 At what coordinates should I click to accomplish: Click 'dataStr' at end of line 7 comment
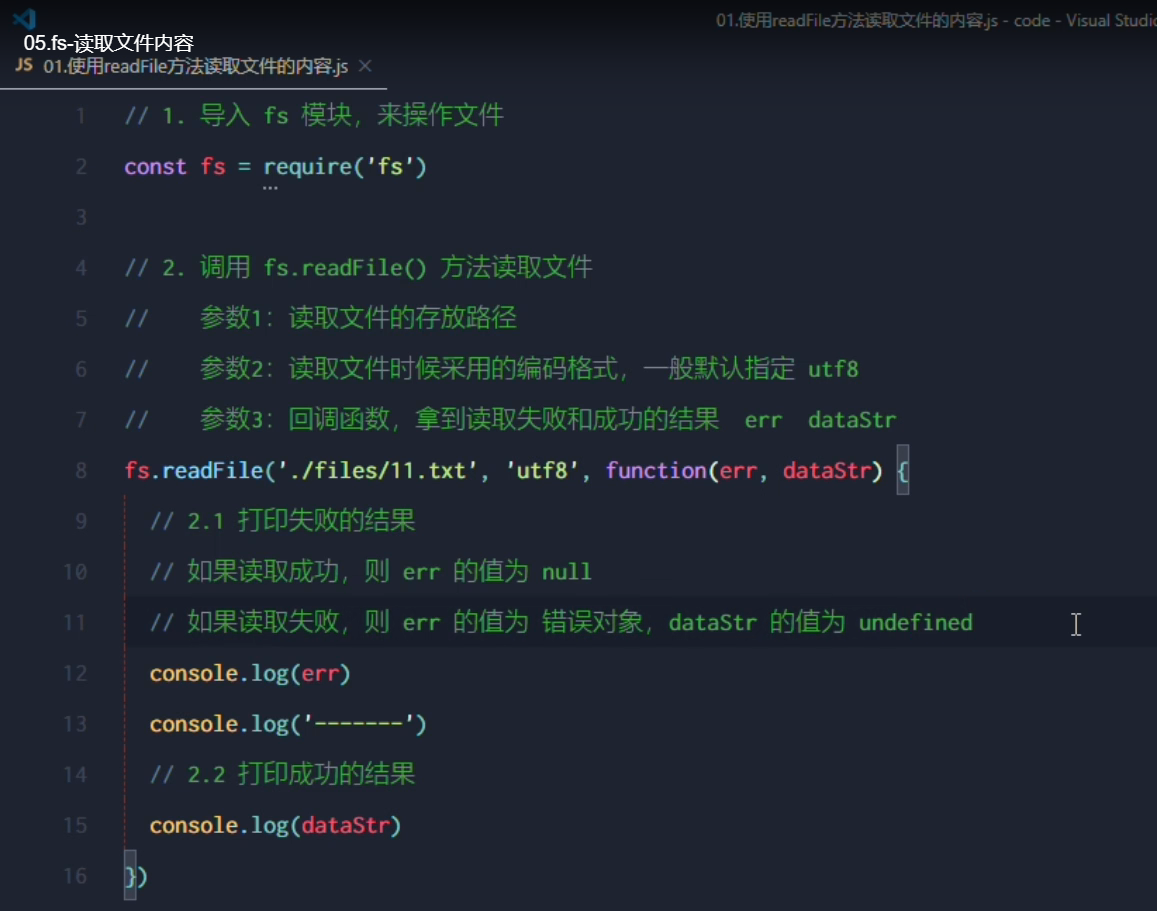(852, 420)
